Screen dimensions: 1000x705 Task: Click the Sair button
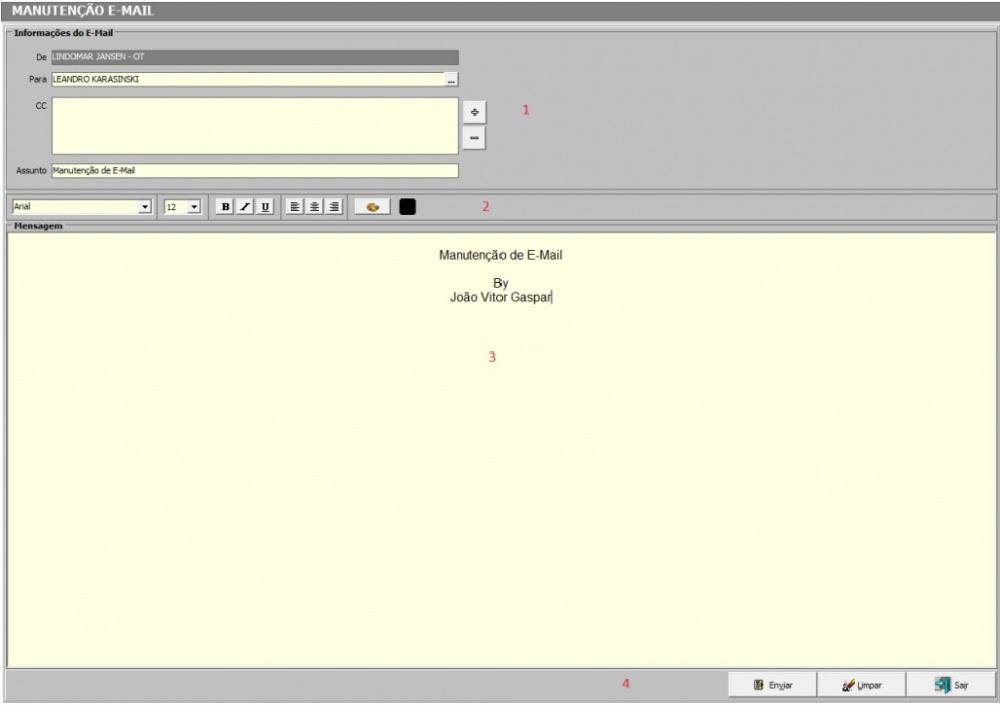(x=951, y=685)
